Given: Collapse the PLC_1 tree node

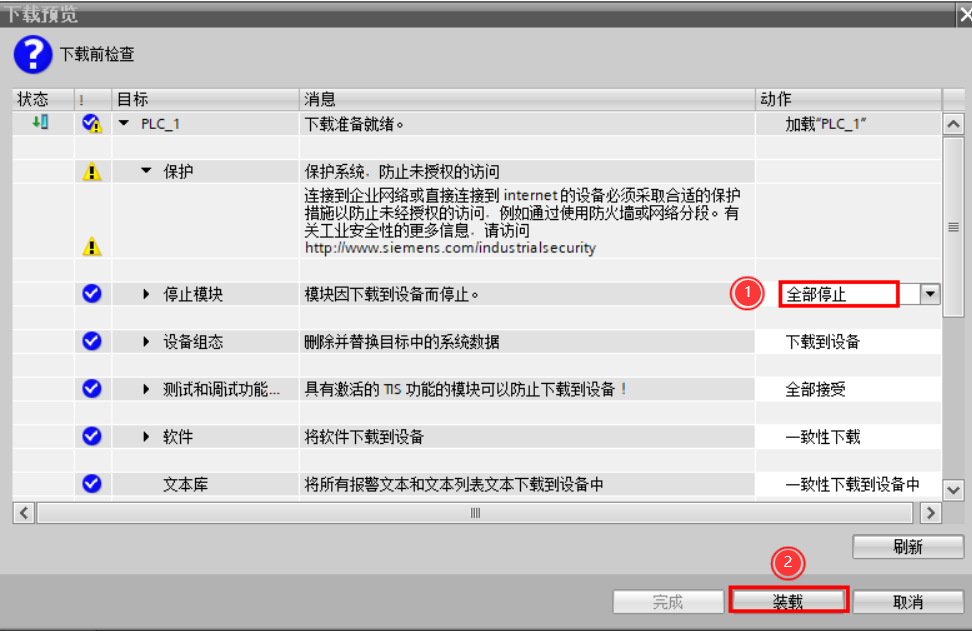Looking at the screenshot, I should pos(124,124).
